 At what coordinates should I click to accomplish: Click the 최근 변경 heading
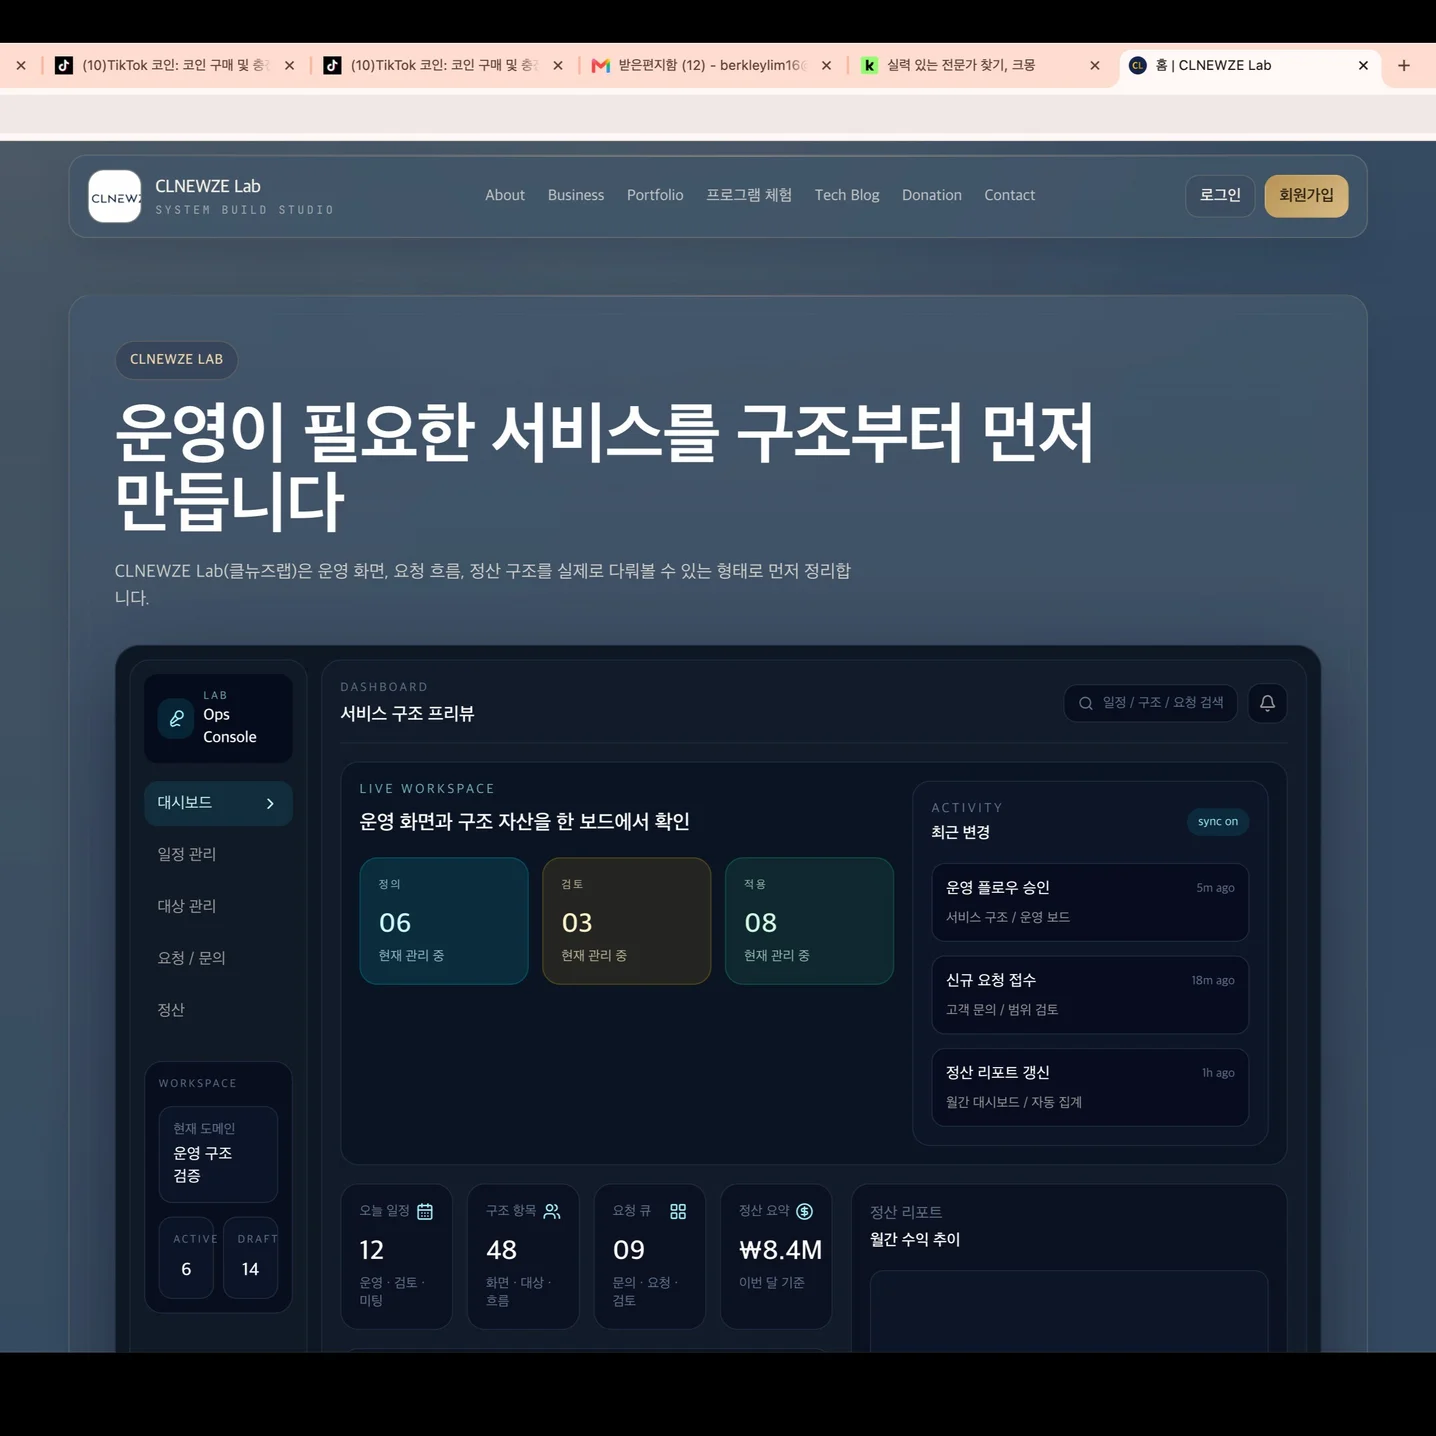[x=961, y=833]
